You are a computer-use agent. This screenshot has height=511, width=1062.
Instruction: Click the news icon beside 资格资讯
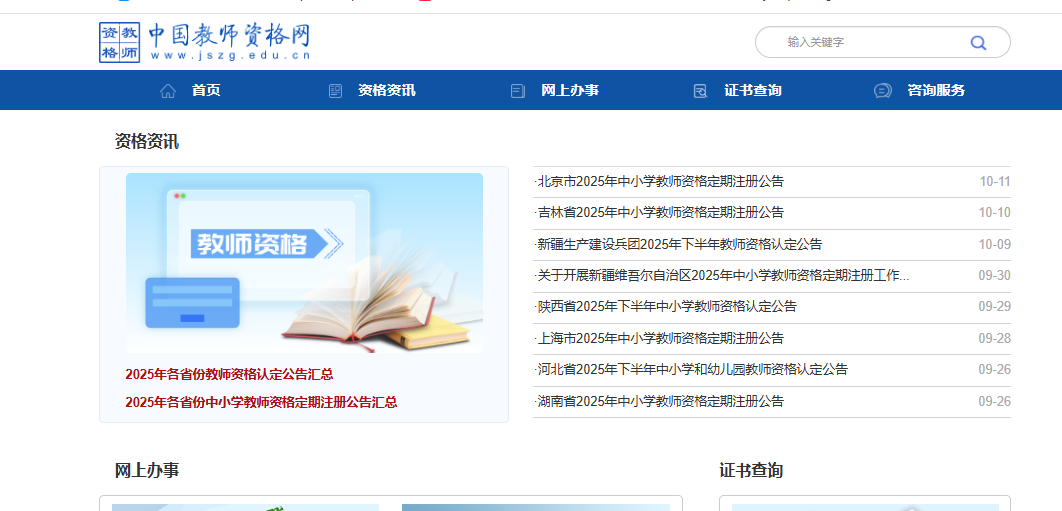click(335, 91)
